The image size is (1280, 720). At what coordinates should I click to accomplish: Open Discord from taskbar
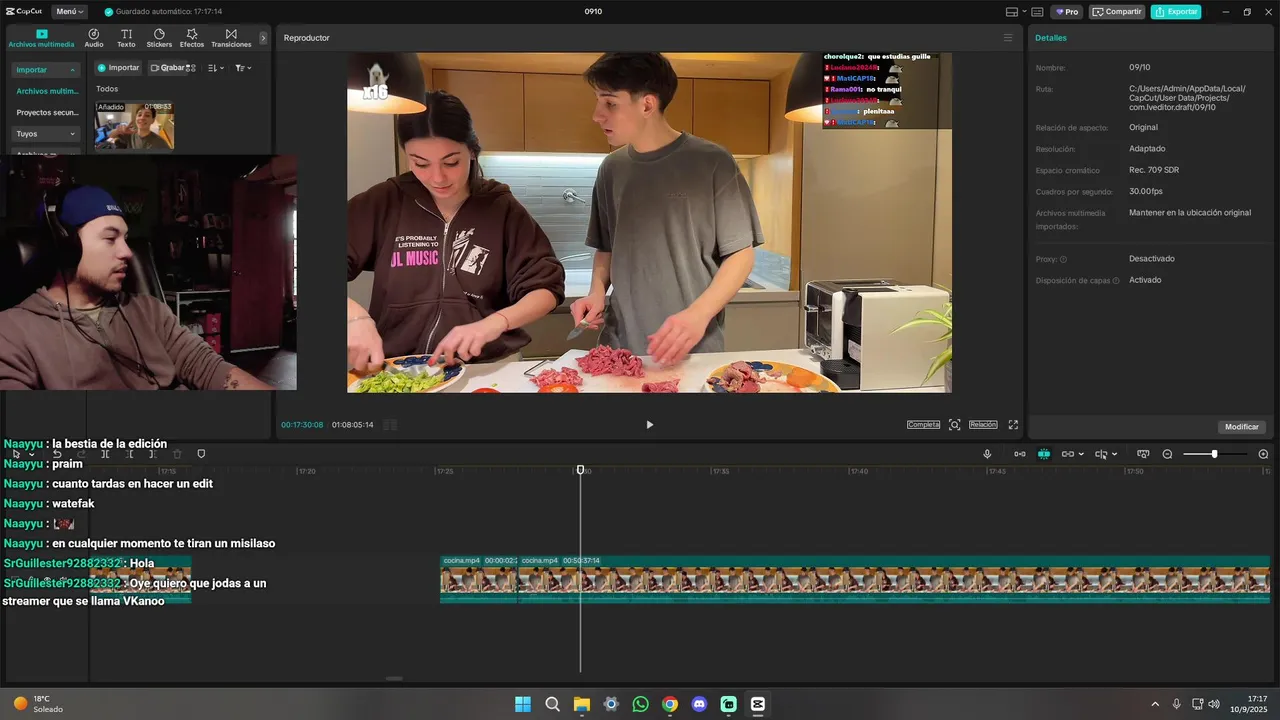click(x=699, y=704)
